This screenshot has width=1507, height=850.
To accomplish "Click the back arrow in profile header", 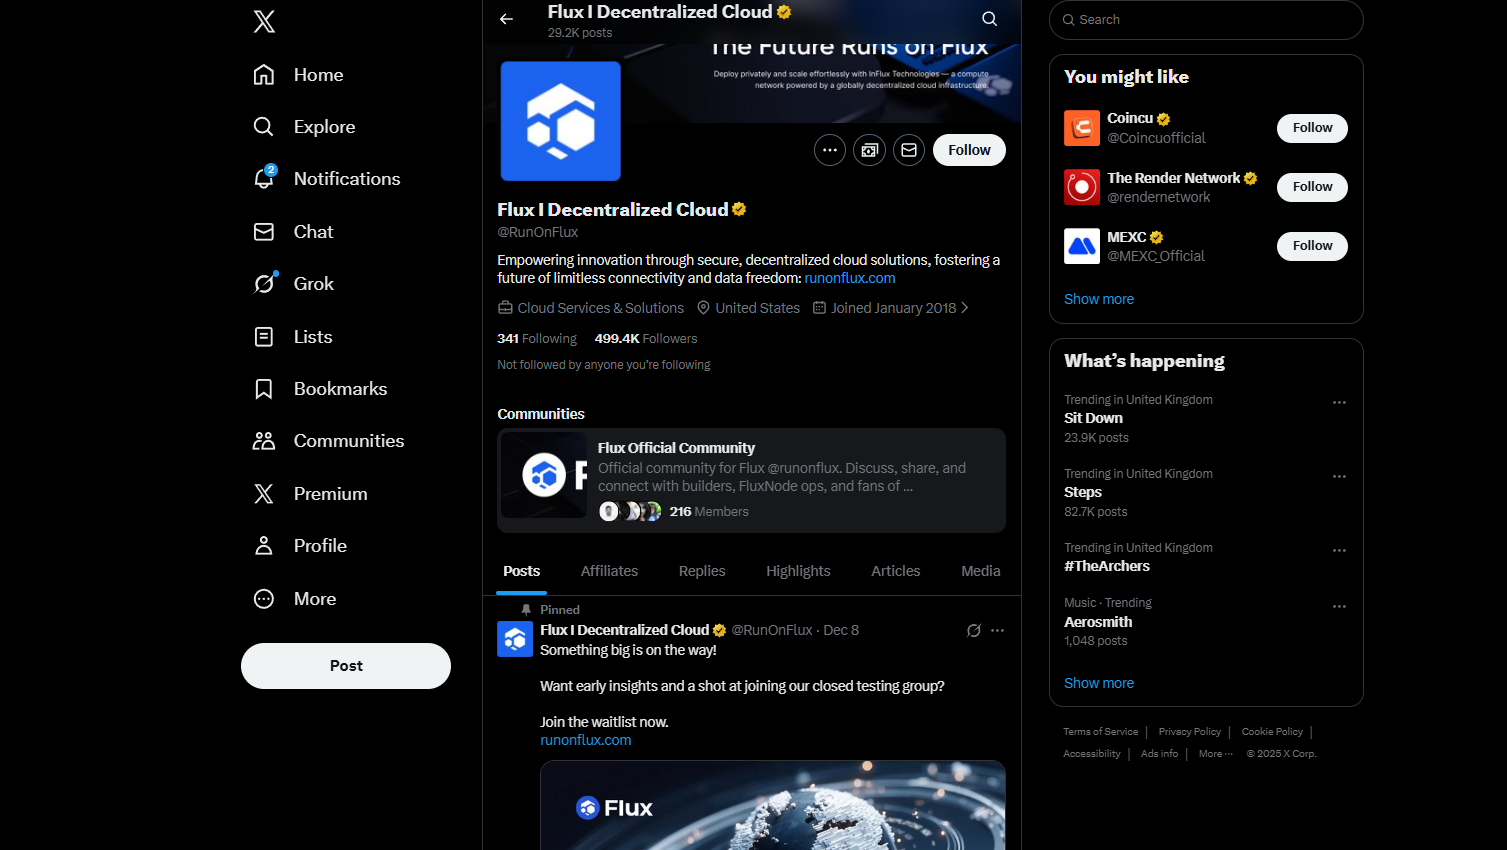I will (506, 19).
